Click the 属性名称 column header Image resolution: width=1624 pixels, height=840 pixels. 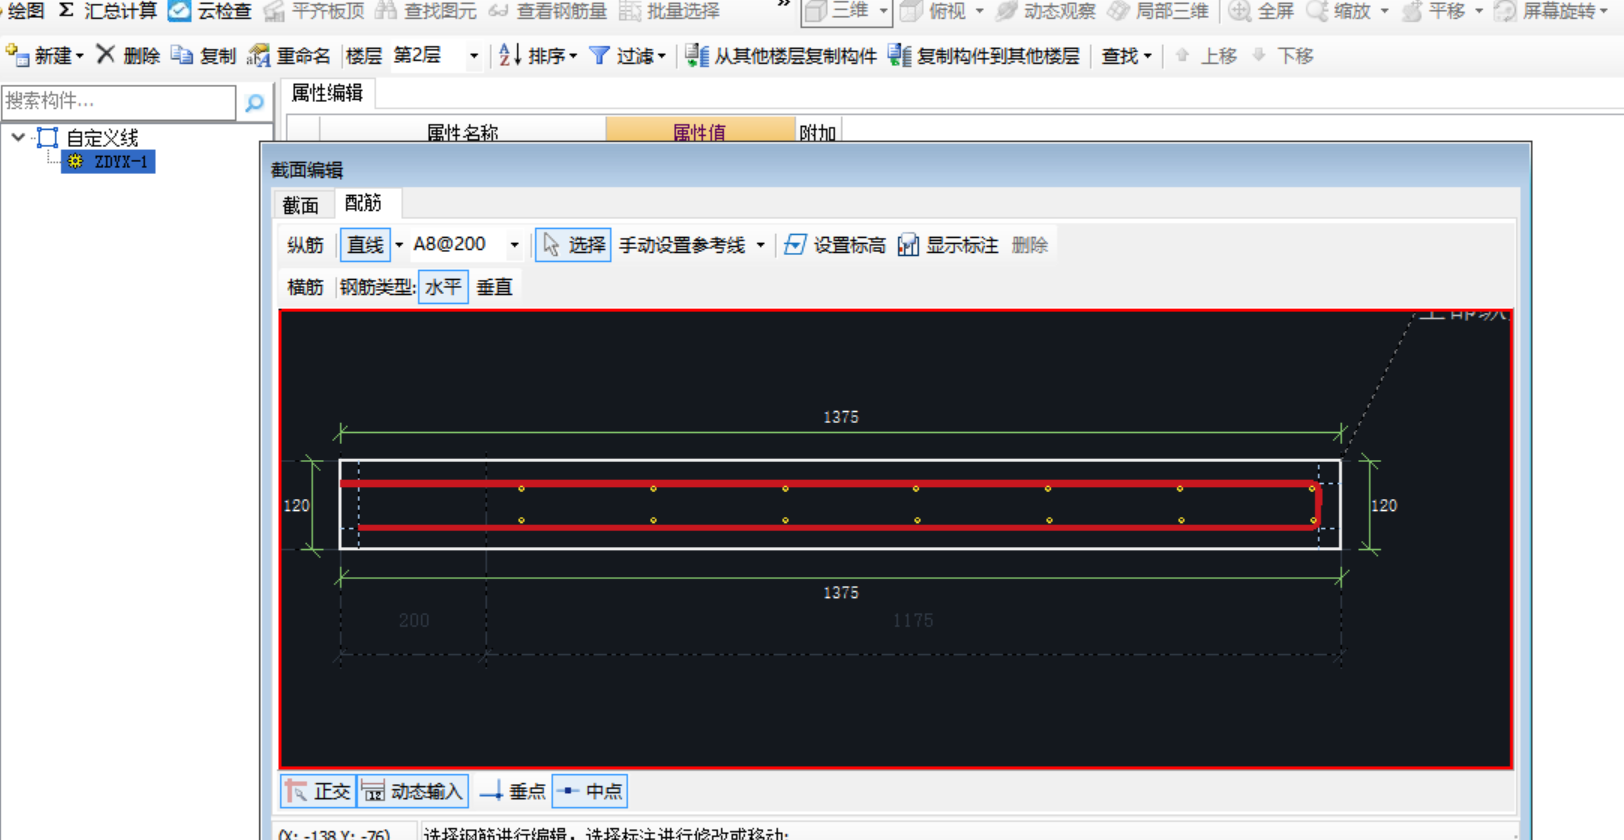462,132
